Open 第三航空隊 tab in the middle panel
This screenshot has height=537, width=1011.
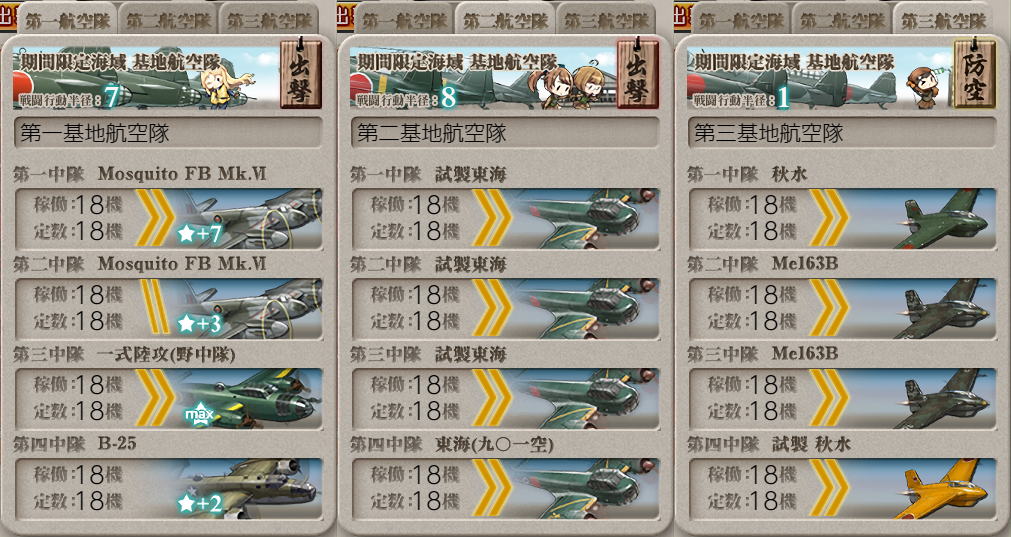click(x=606, y=20)
